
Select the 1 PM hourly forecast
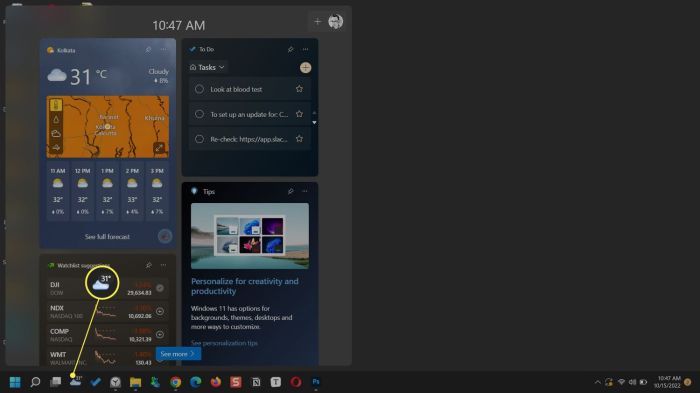pyautogui.click(x=107, y=191)
